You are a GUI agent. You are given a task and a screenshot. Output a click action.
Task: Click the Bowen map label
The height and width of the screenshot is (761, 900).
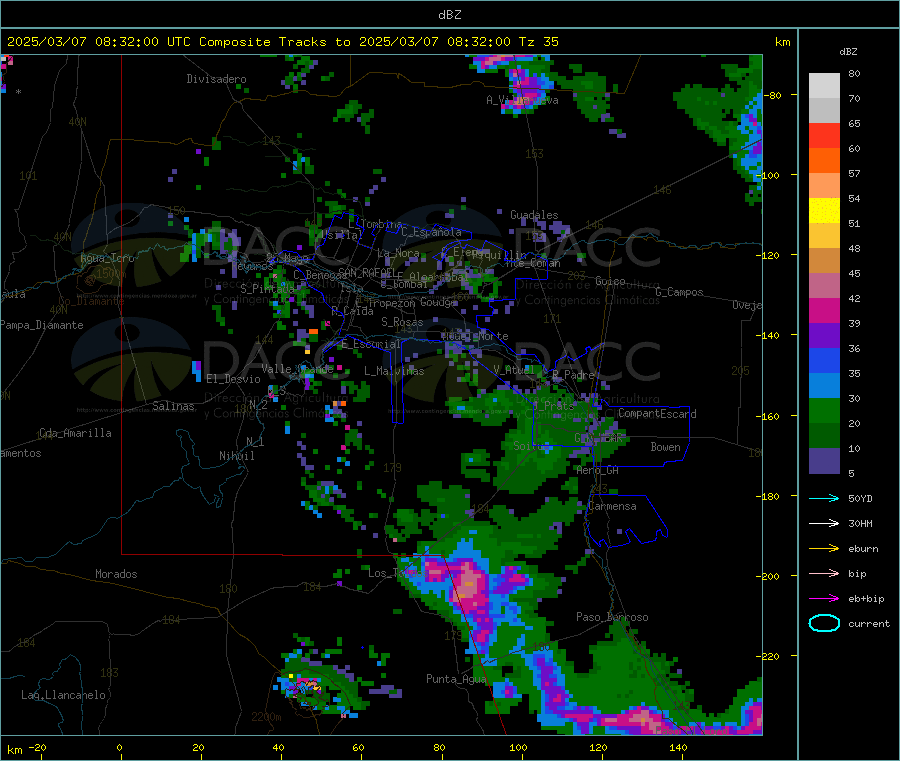coord(665,447)
